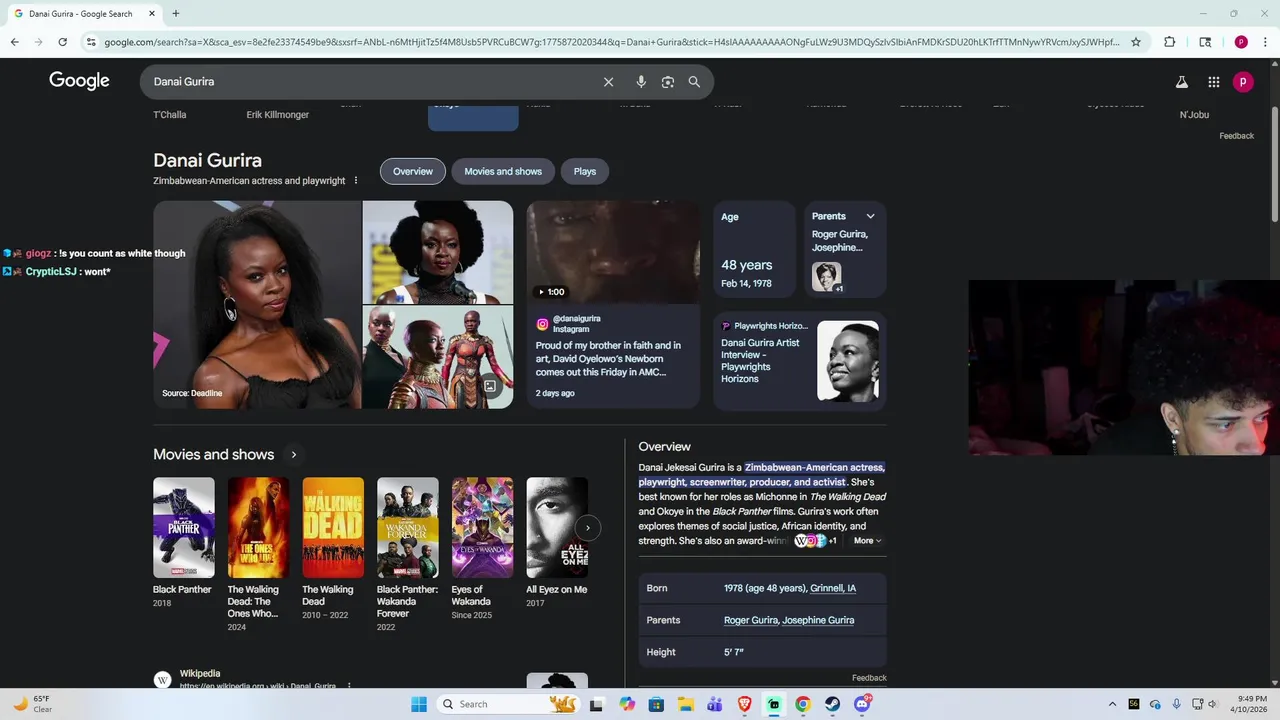Open the large Deadline portrait photo
1280x720 pixels.
(x=257, y=304)
